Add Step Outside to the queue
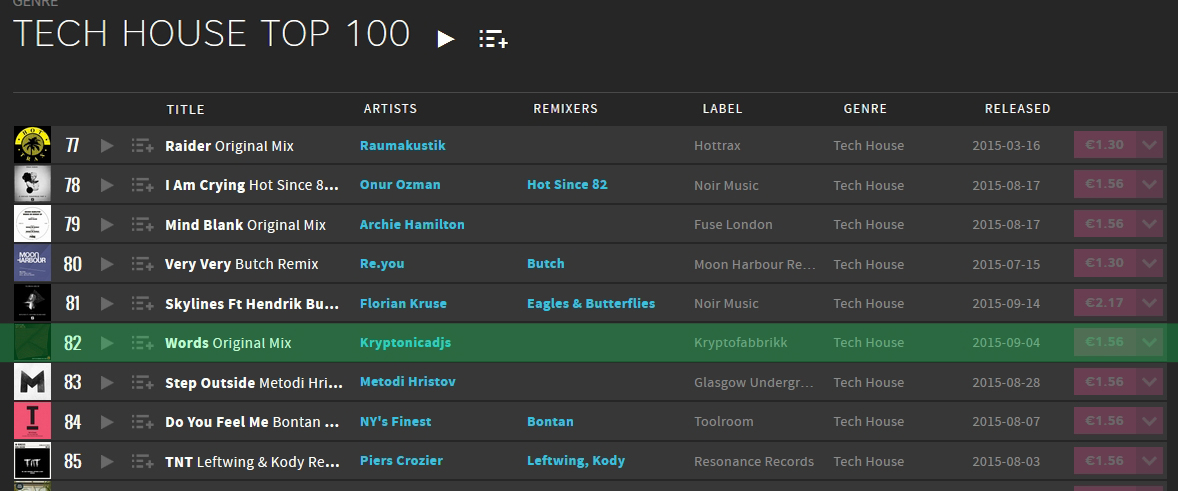The width and height of the screenshot is (1178, 491). click(141, 383)
